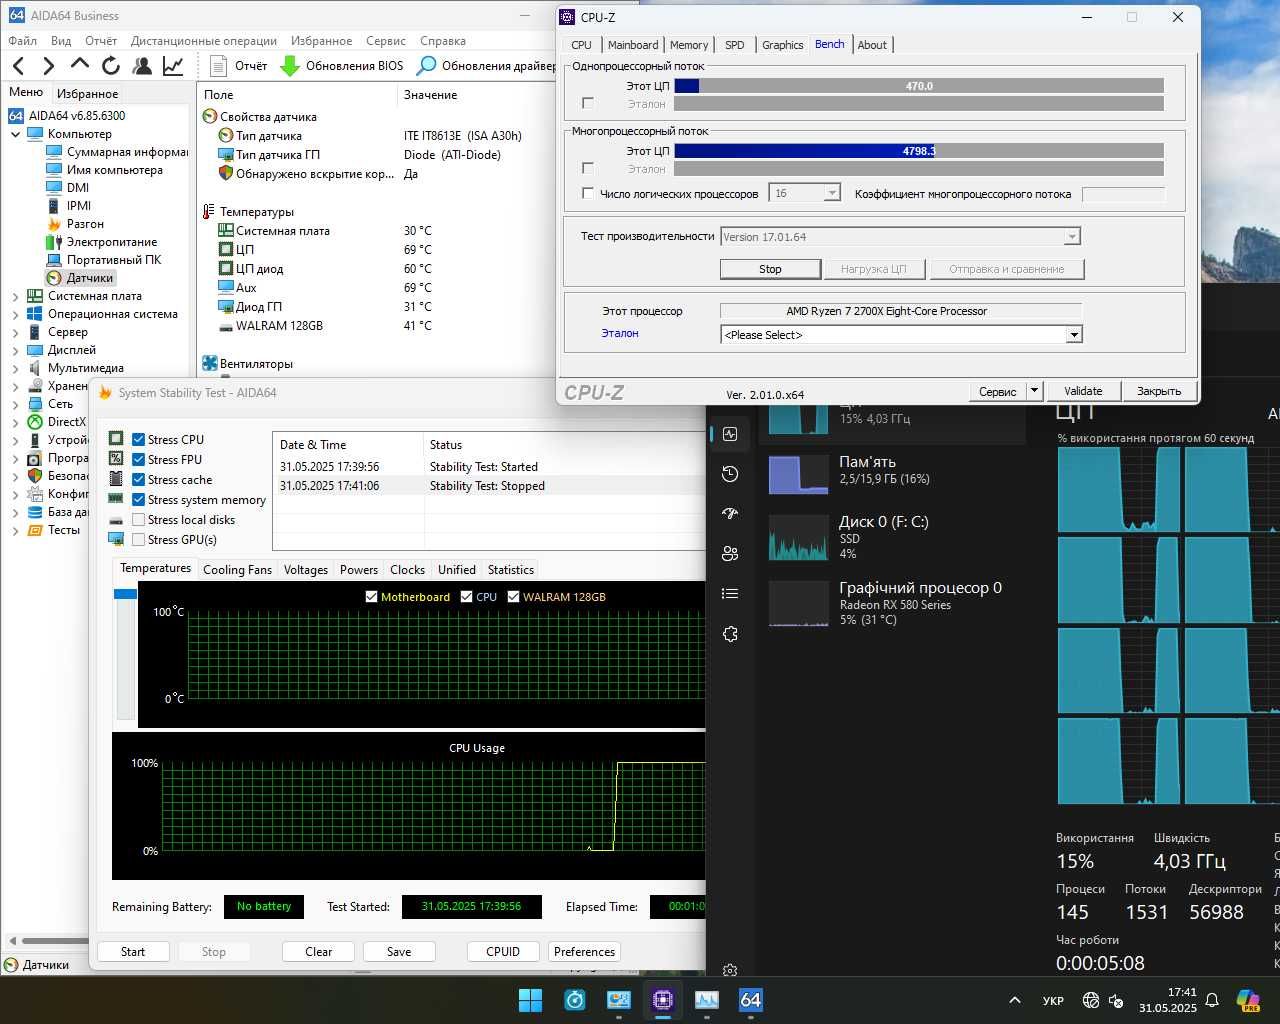Screen dimensions: 1280x1024
Task: Open Сервис dropdown arrow in CPU-Z
Action: point(1035,391)
